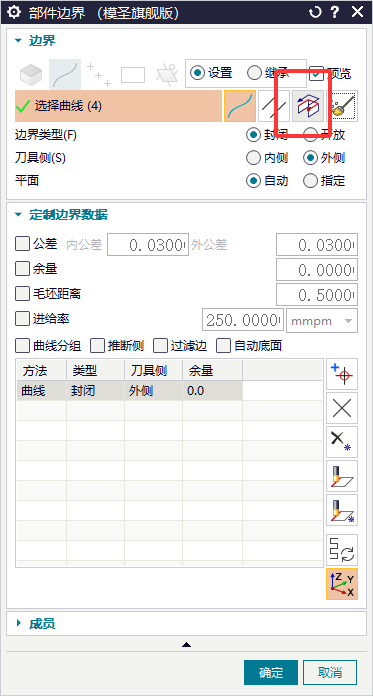Click the 0.0 cell in the table
This screenshot has height=696, width=373.
coord(213,391)
